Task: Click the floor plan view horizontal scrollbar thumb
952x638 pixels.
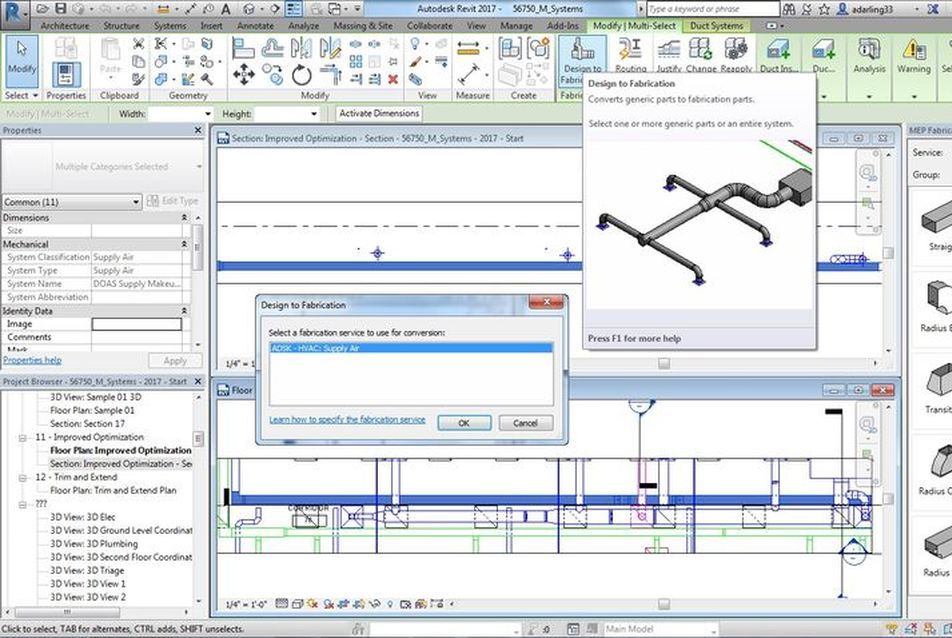Action: tap(664, 605)
